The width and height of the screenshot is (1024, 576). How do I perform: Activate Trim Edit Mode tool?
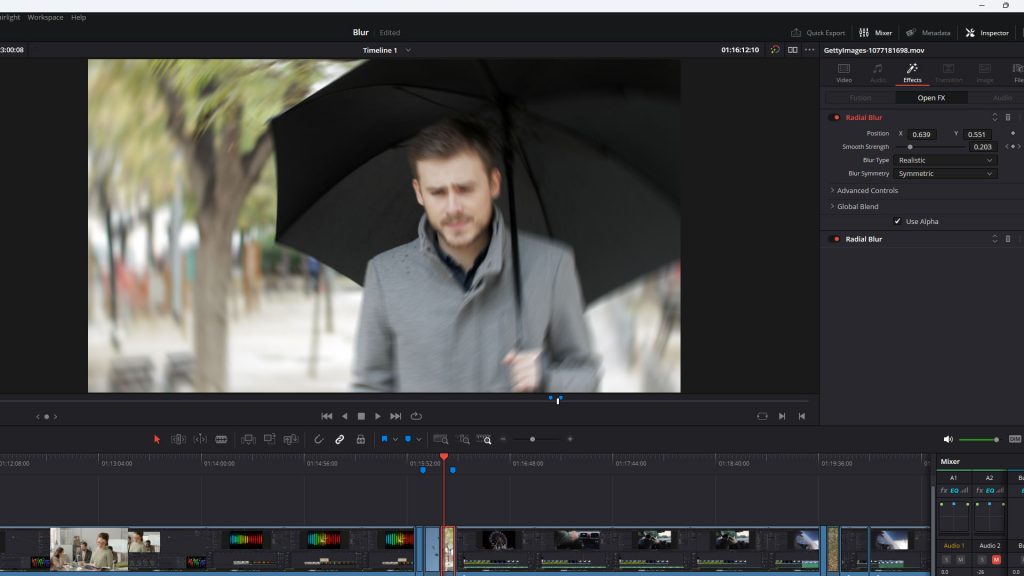pyautogui.click(x=178, y=440)
